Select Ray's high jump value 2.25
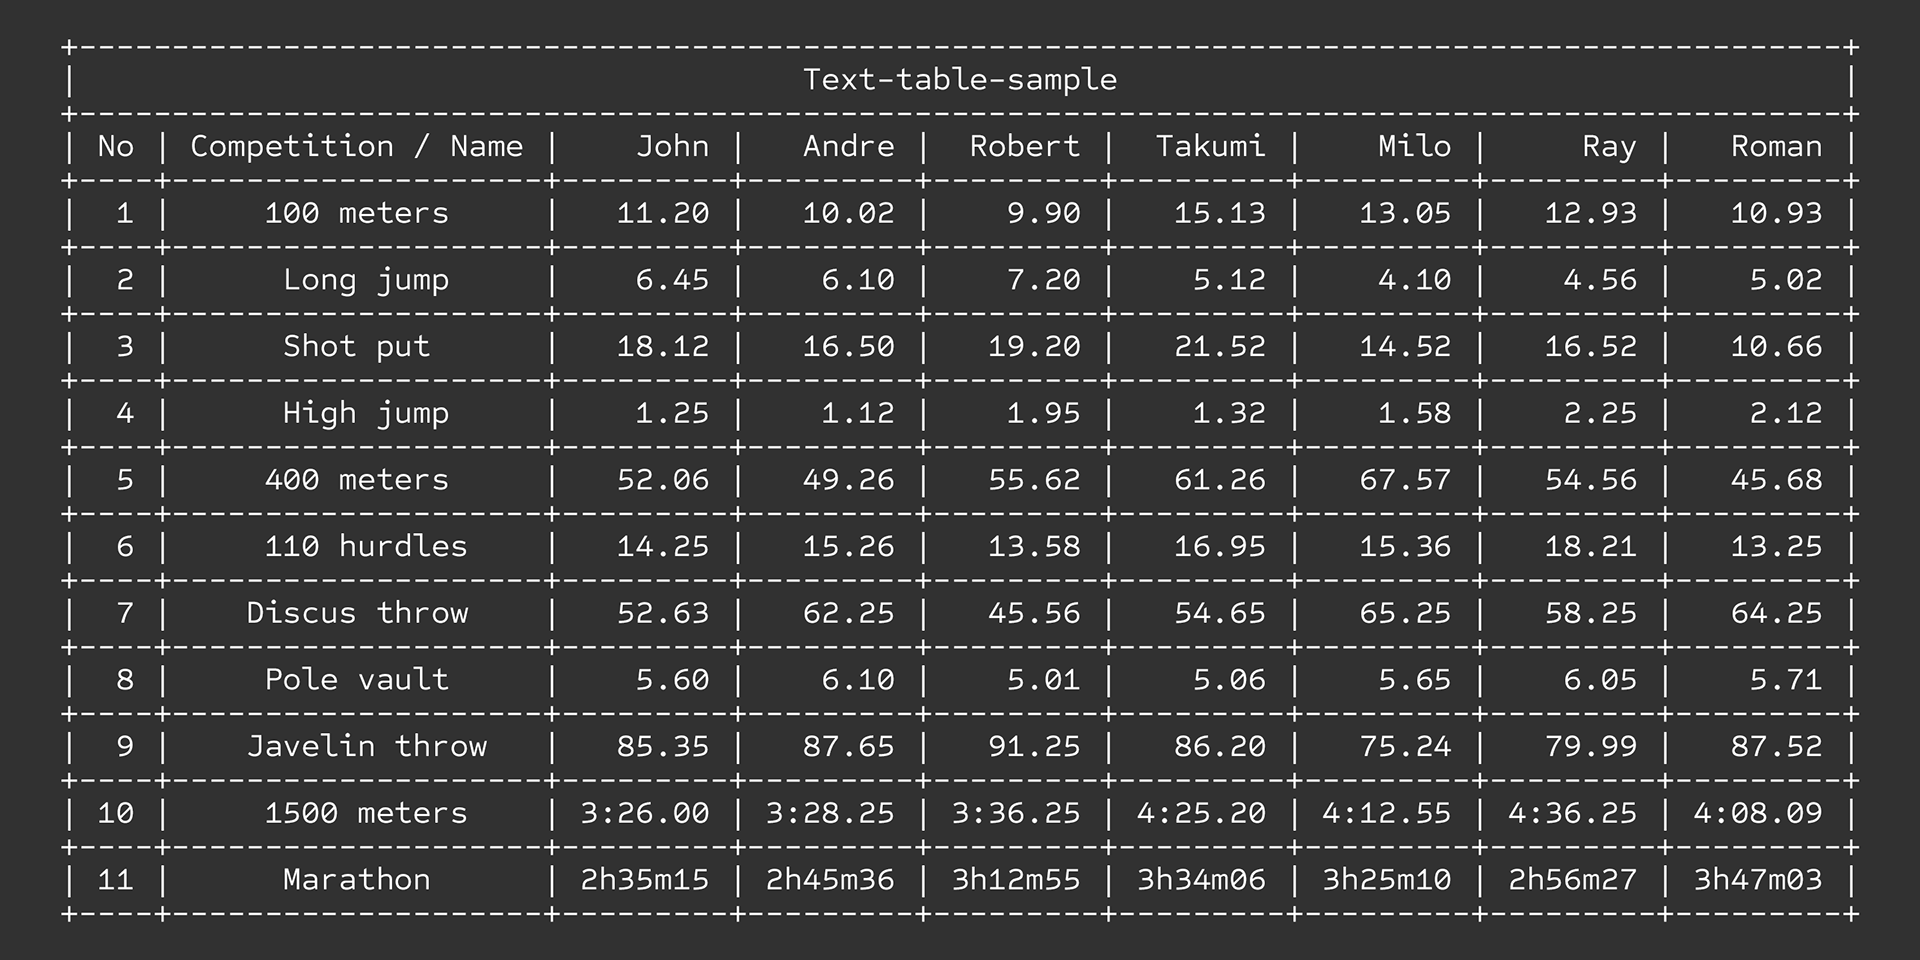The height and width of the screenshot is (960, 1920). pos(1600,413)
